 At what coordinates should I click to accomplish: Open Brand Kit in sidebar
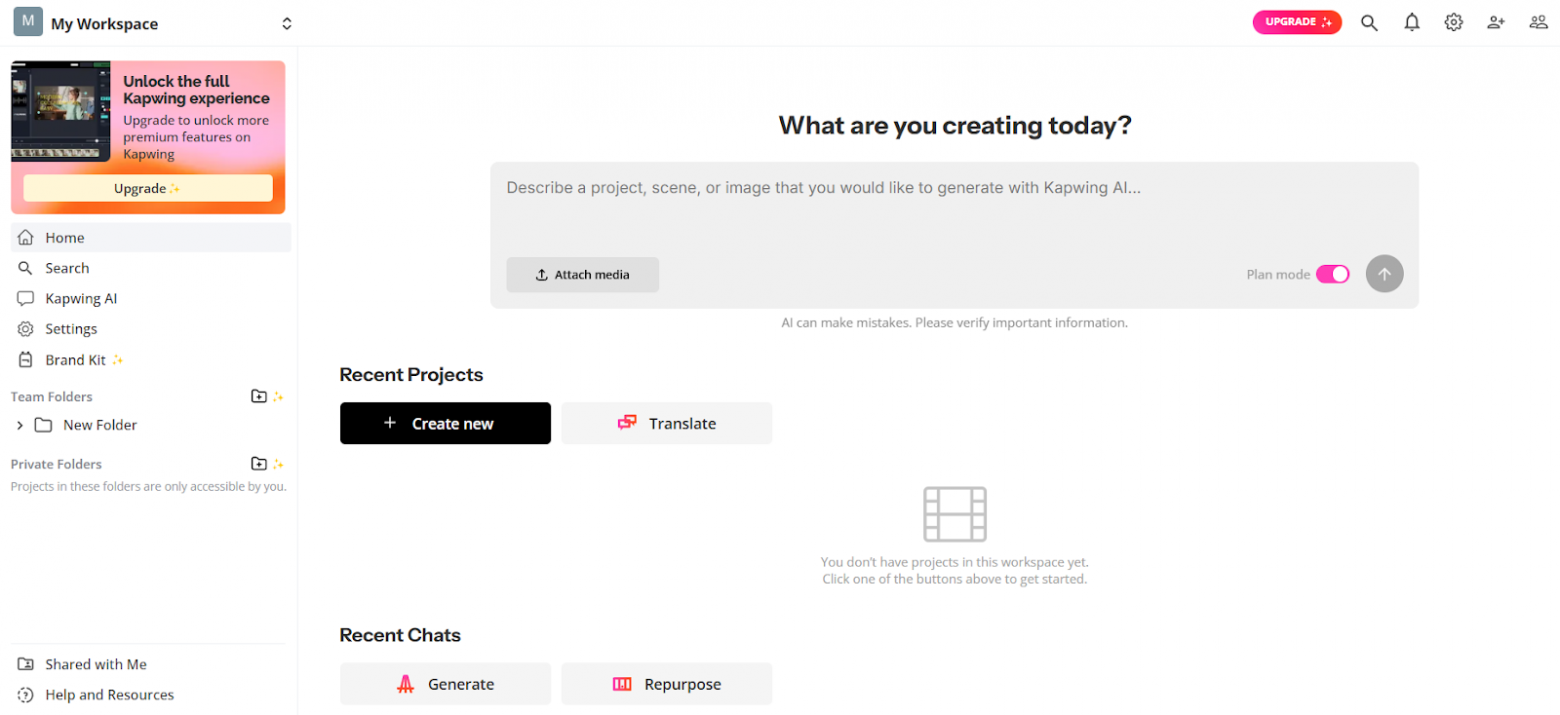coord(75,359)
